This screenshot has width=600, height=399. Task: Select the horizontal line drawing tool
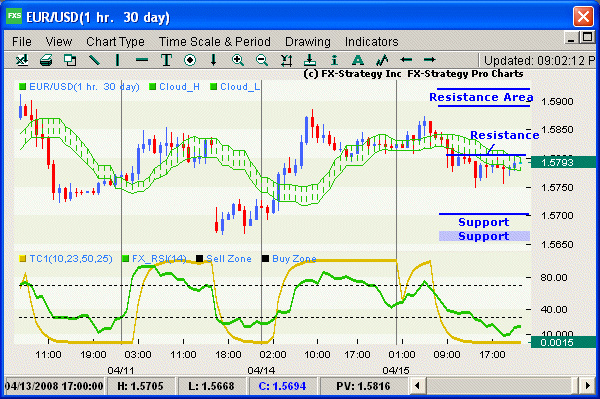(x=142, y=60)
